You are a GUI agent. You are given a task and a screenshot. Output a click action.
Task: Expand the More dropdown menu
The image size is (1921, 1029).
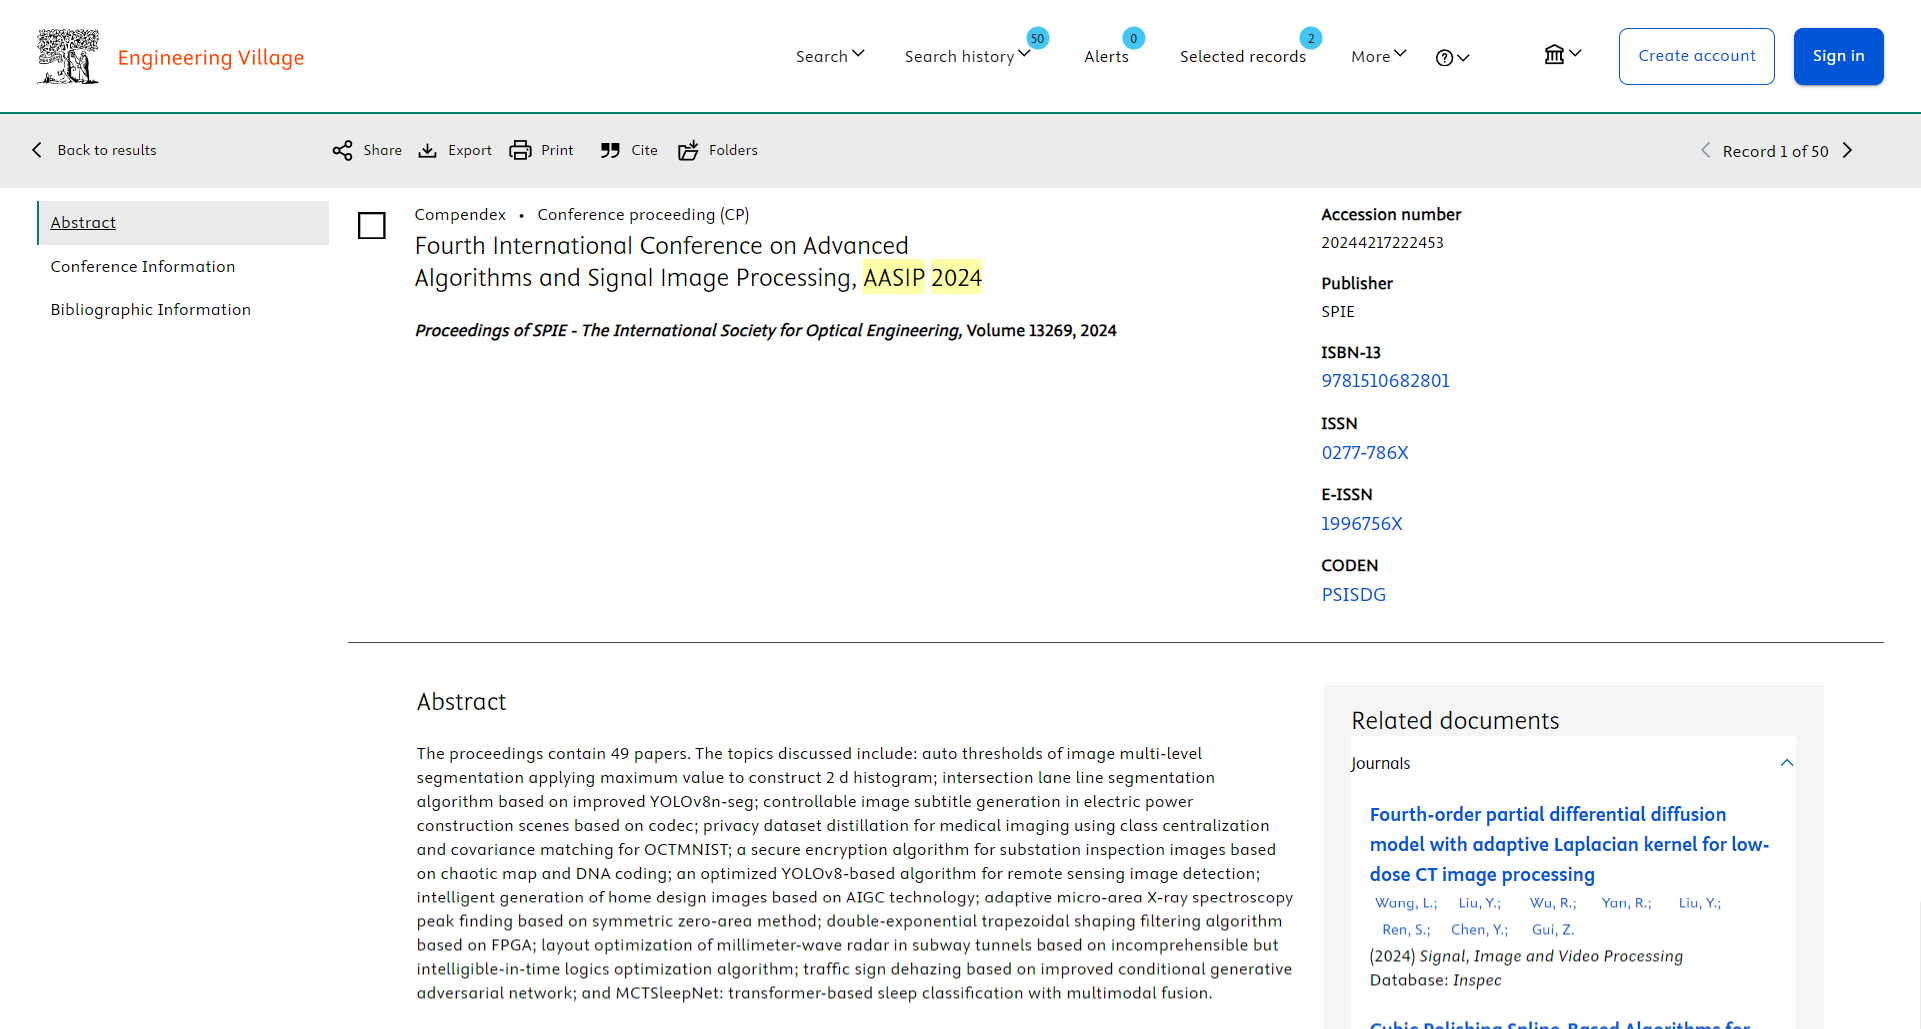(1379, 56)
